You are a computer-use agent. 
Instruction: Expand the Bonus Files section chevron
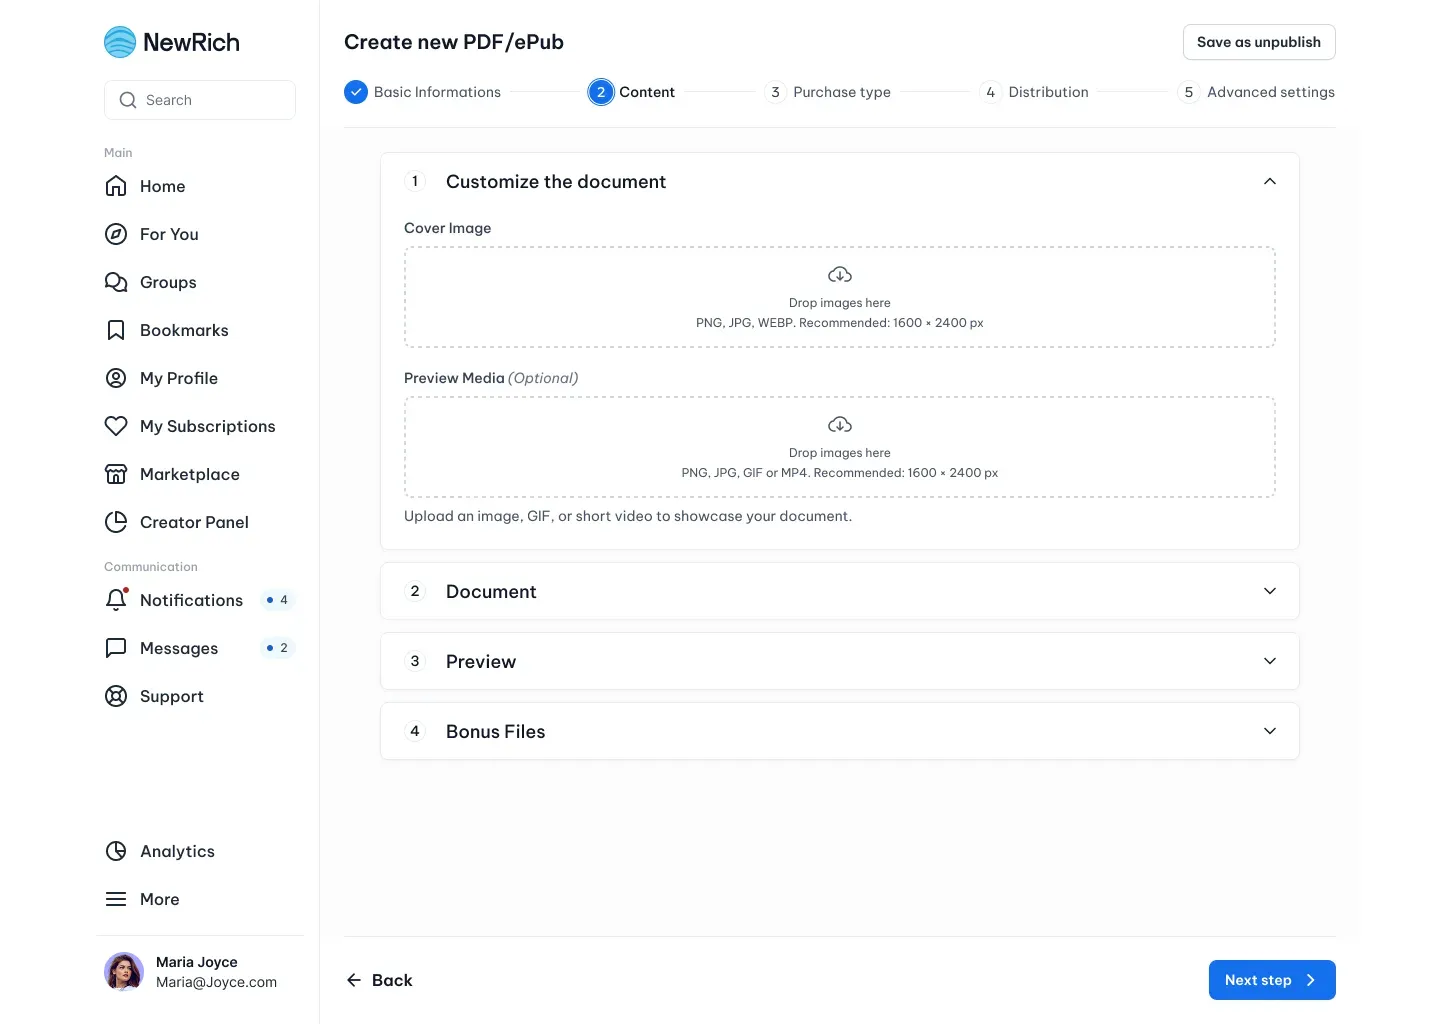click(x=1270, y=731)
